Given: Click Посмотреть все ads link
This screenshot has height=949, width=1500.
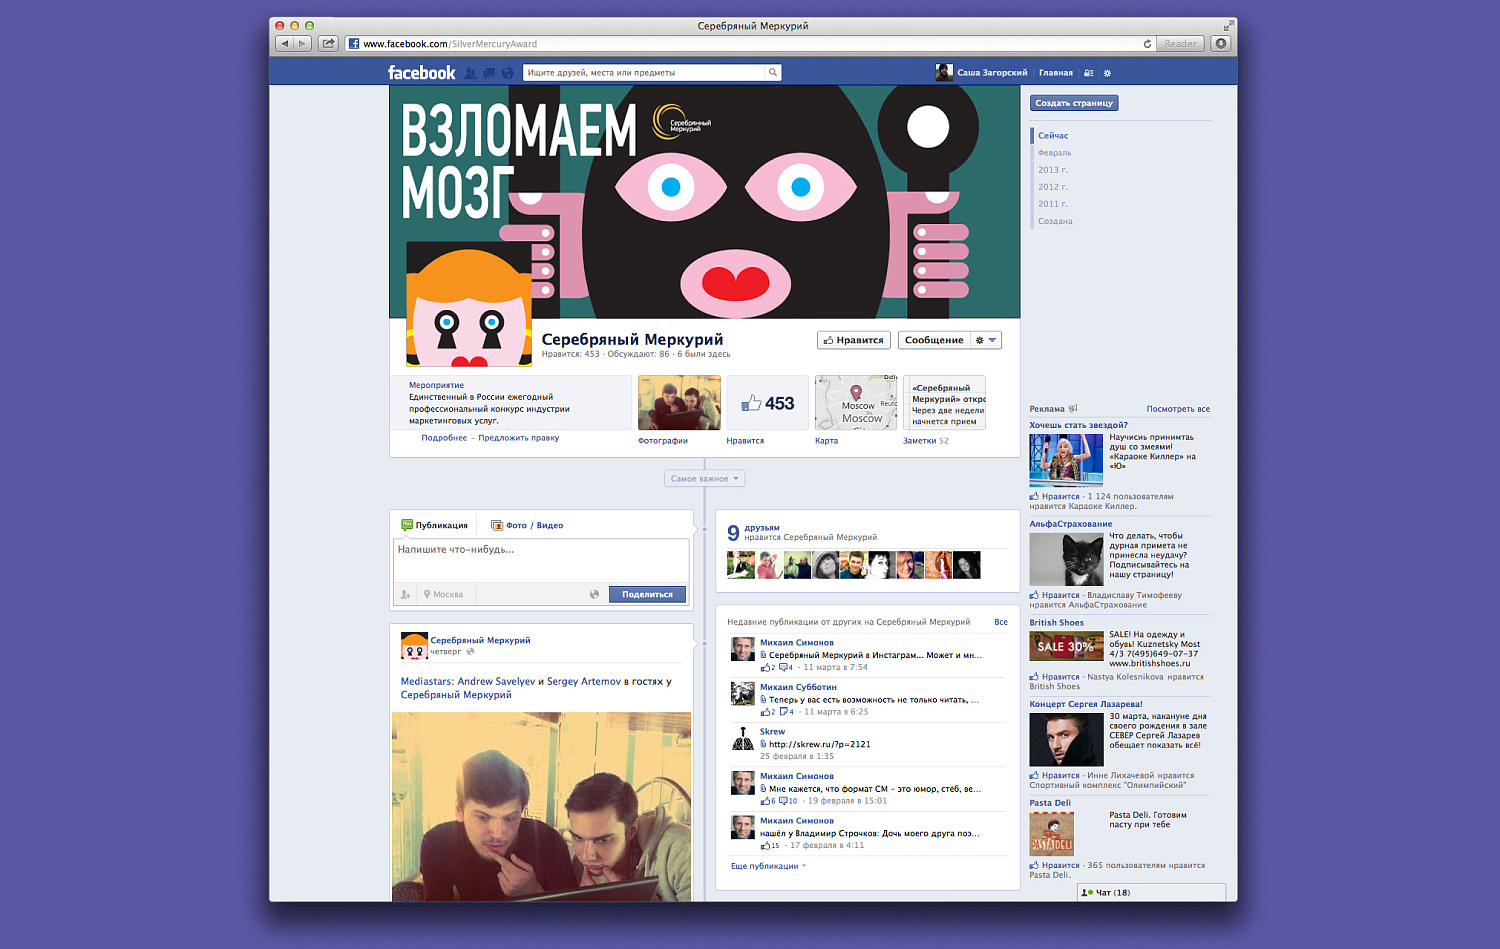Looking at the screenshot, I should point(1178,409).
